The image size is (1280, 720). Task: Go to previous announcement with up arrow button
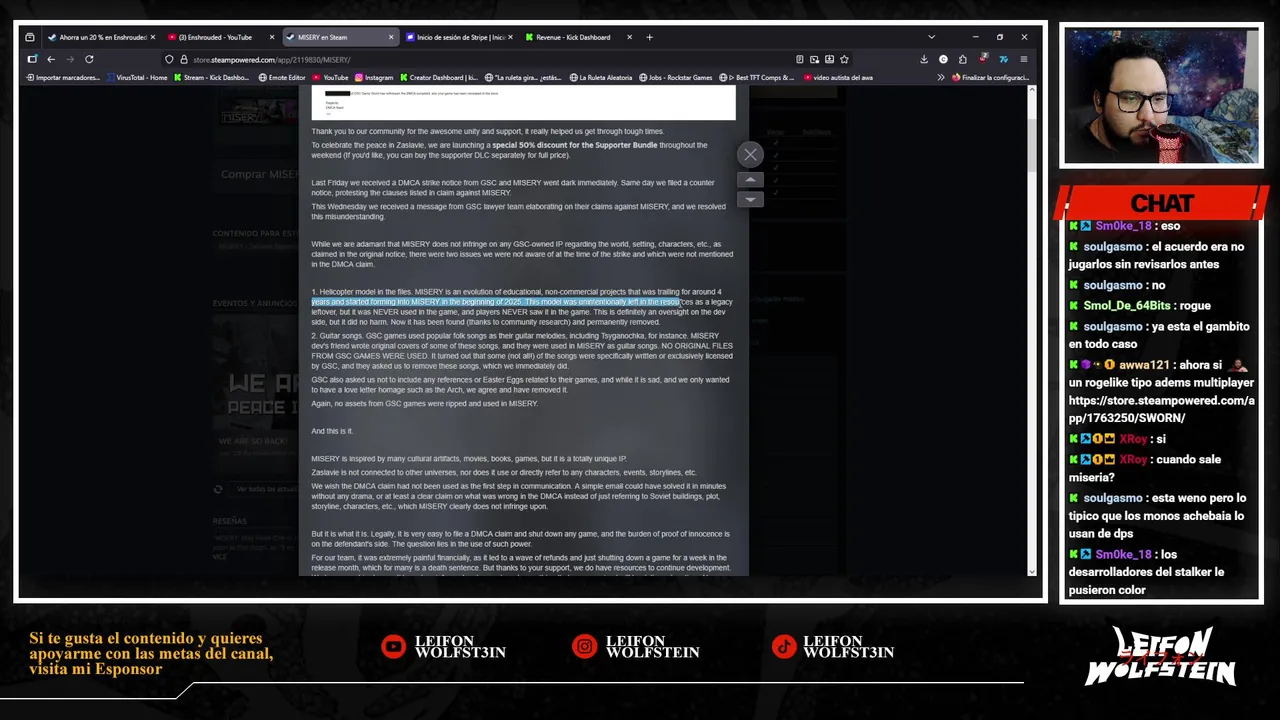tap(750, 180)
